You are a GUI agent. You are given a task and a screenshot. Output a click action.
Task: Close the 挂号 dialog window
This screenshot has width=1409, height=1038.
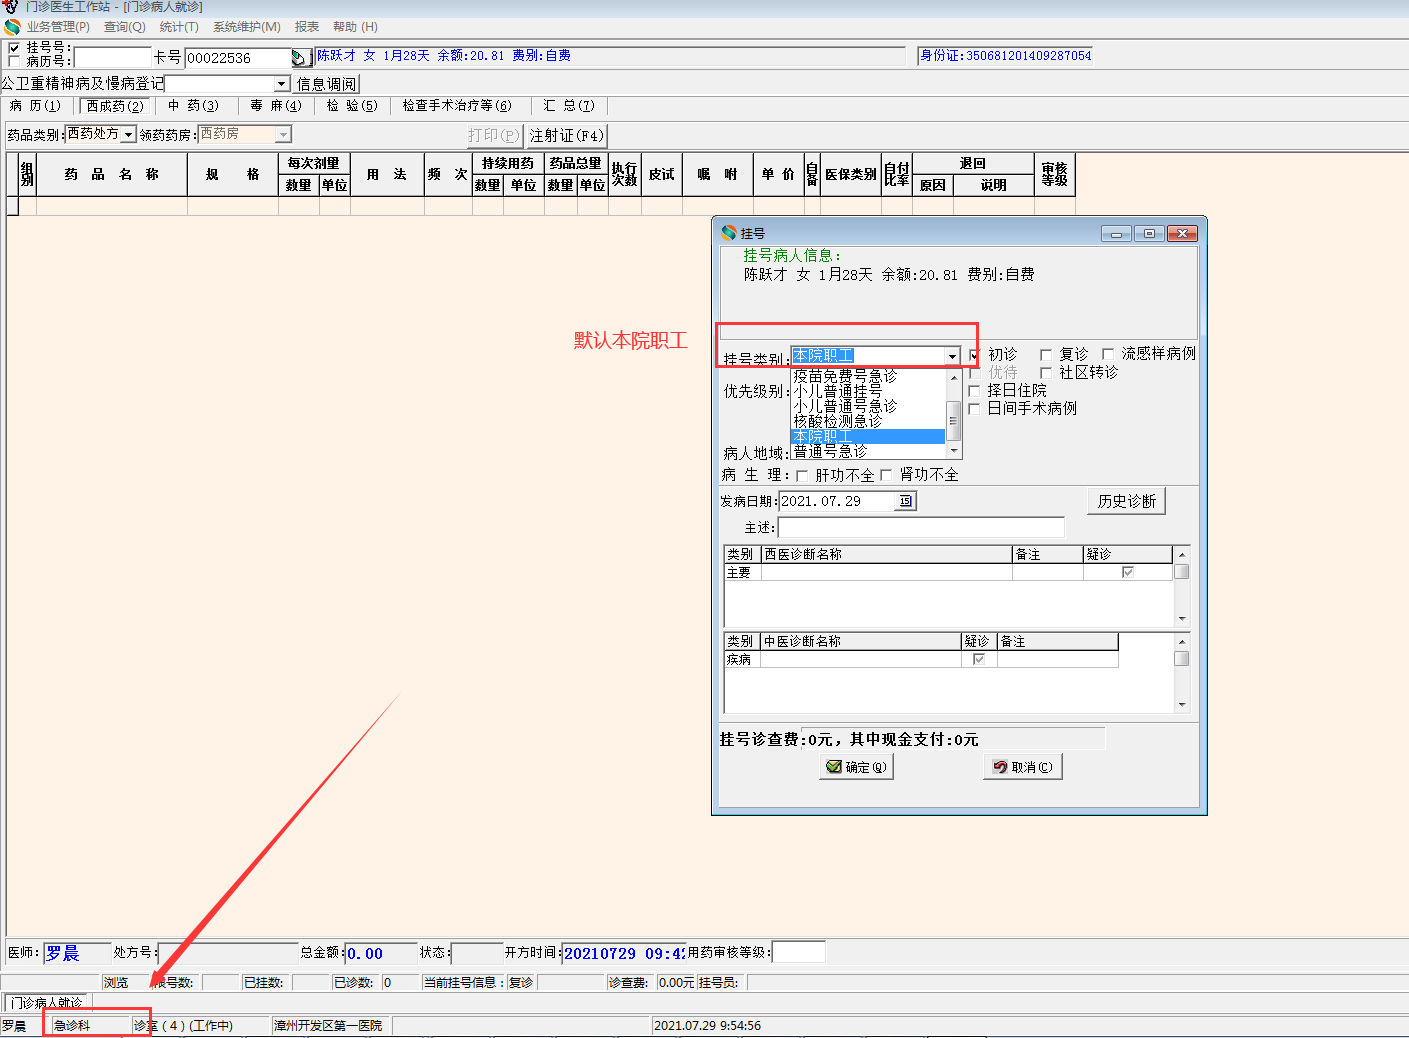point(1181,233)
